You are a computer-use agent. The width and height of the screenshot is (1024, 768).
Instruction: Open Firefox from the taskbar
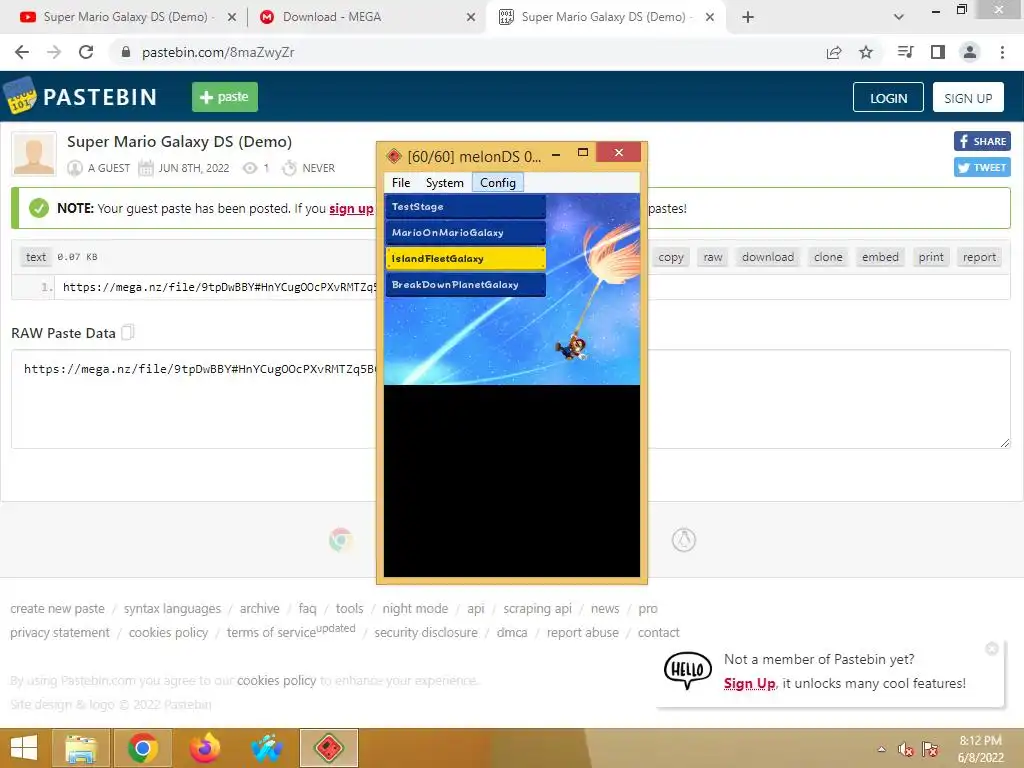pyautogui.click(x=204, y=748)
